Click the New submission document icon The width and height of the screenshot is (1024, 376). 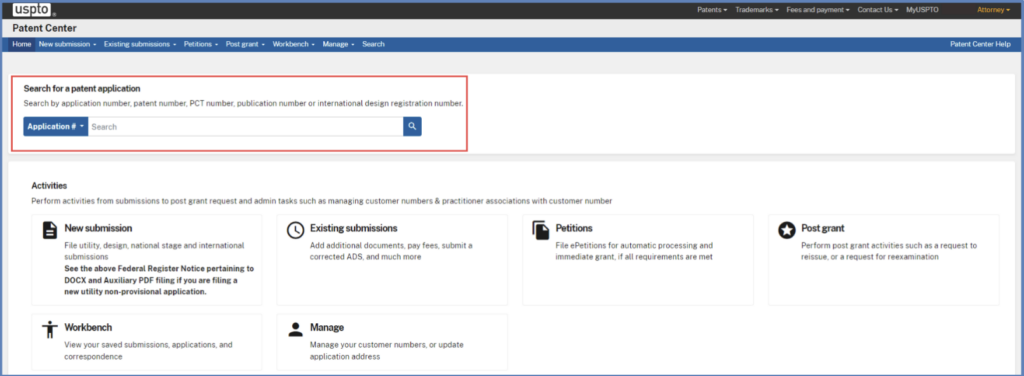pyautogui.click(x=50, y=230)
